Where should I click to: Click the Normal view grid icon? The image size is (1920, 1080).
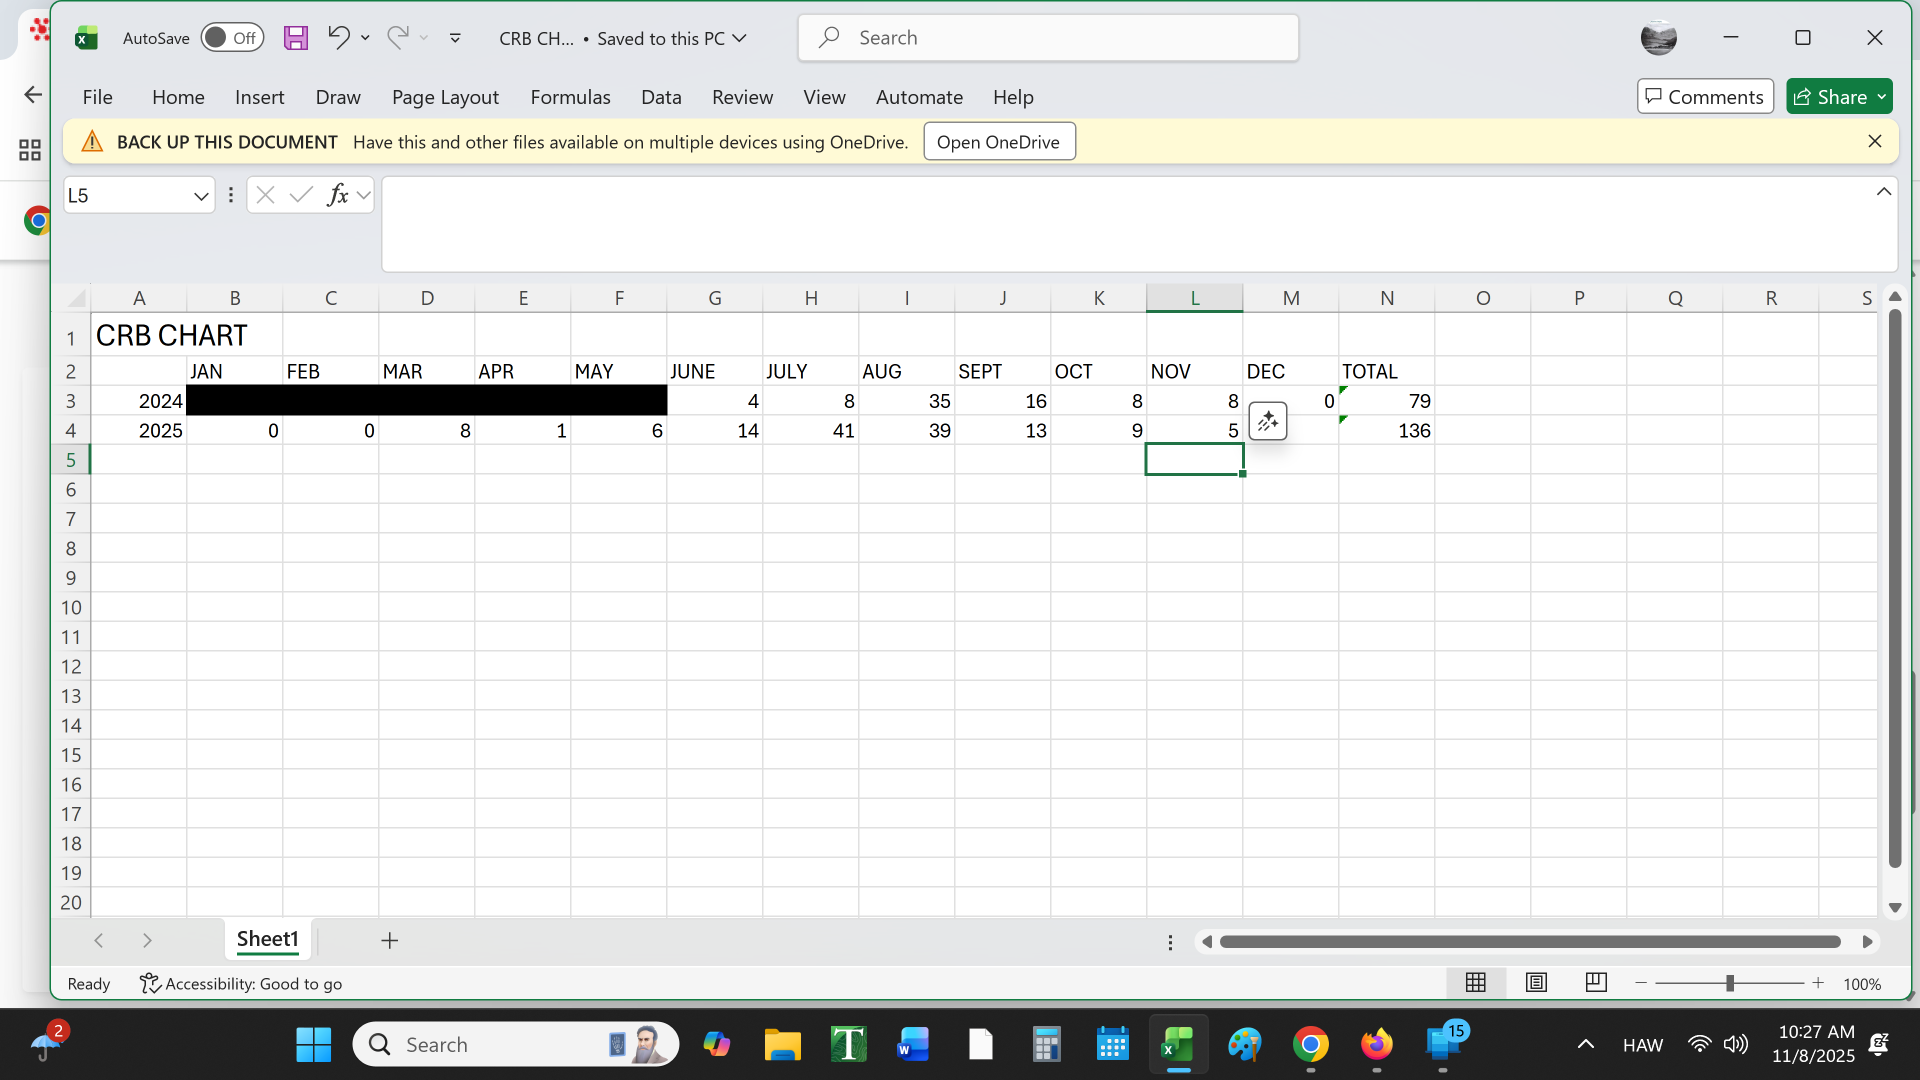(1475, 983)
